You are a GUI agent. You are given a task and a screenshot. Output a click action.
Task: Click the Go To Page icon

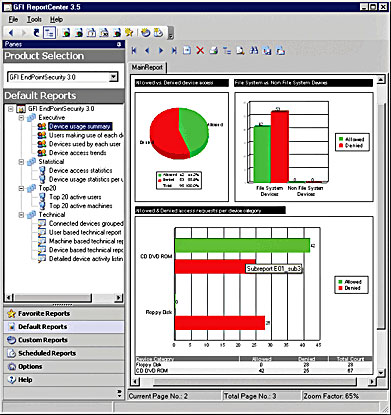click(x=187, y=51)
